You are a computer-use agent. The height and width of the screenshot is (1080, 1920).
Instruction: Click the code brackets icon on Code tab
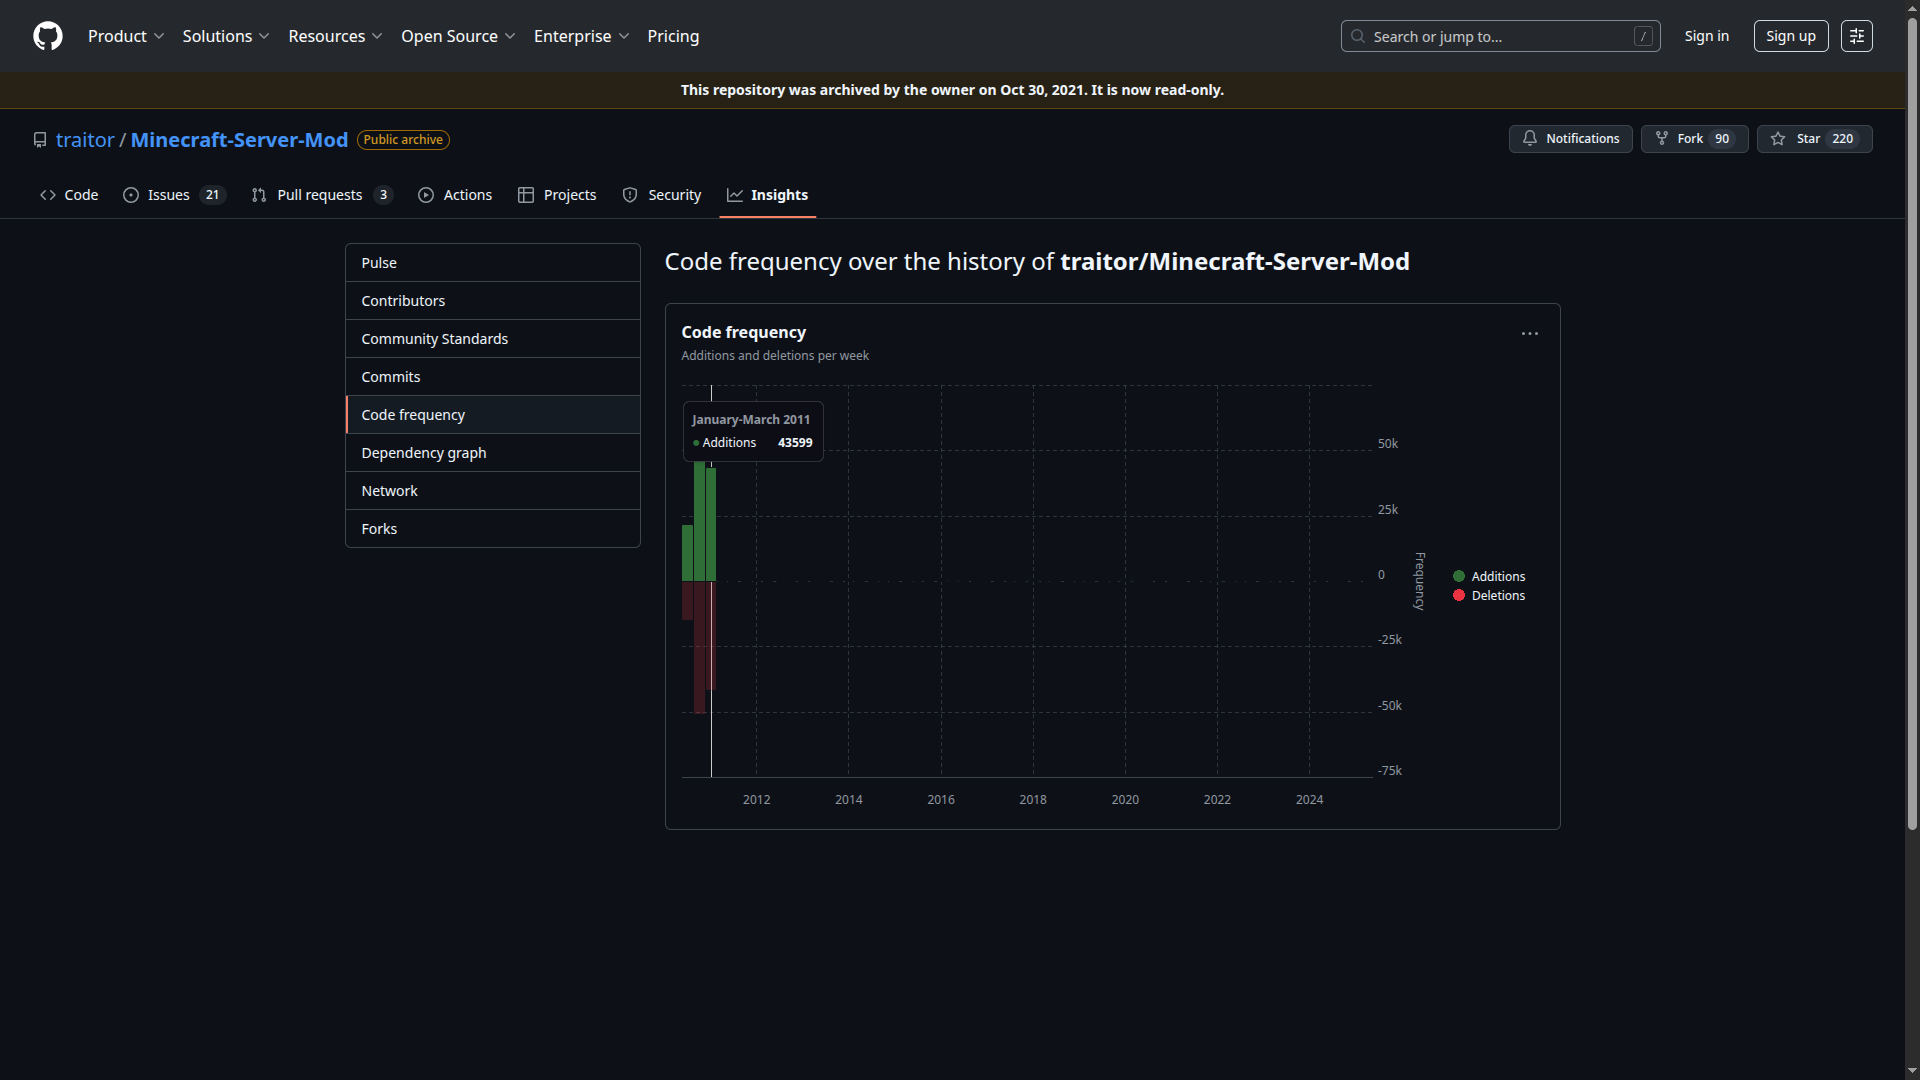(48, 195)
